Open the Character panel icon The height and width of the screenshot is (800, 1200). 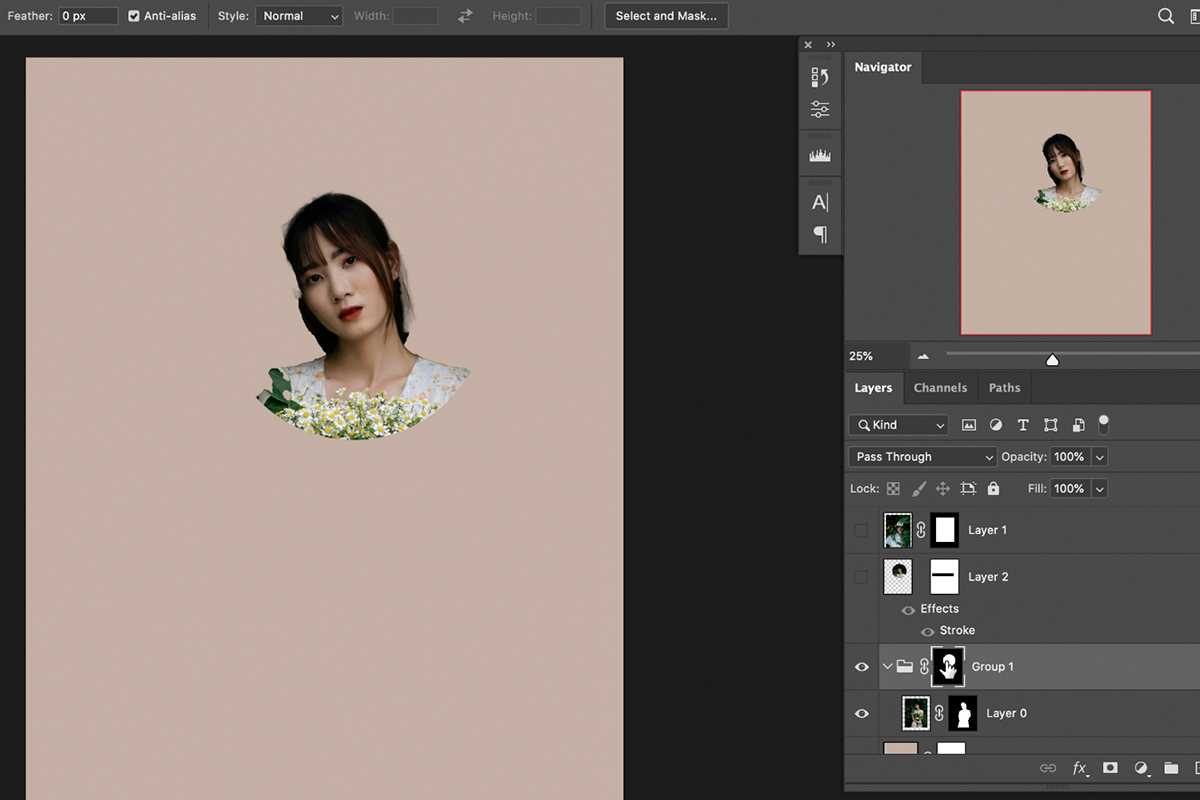pos(820,203)
